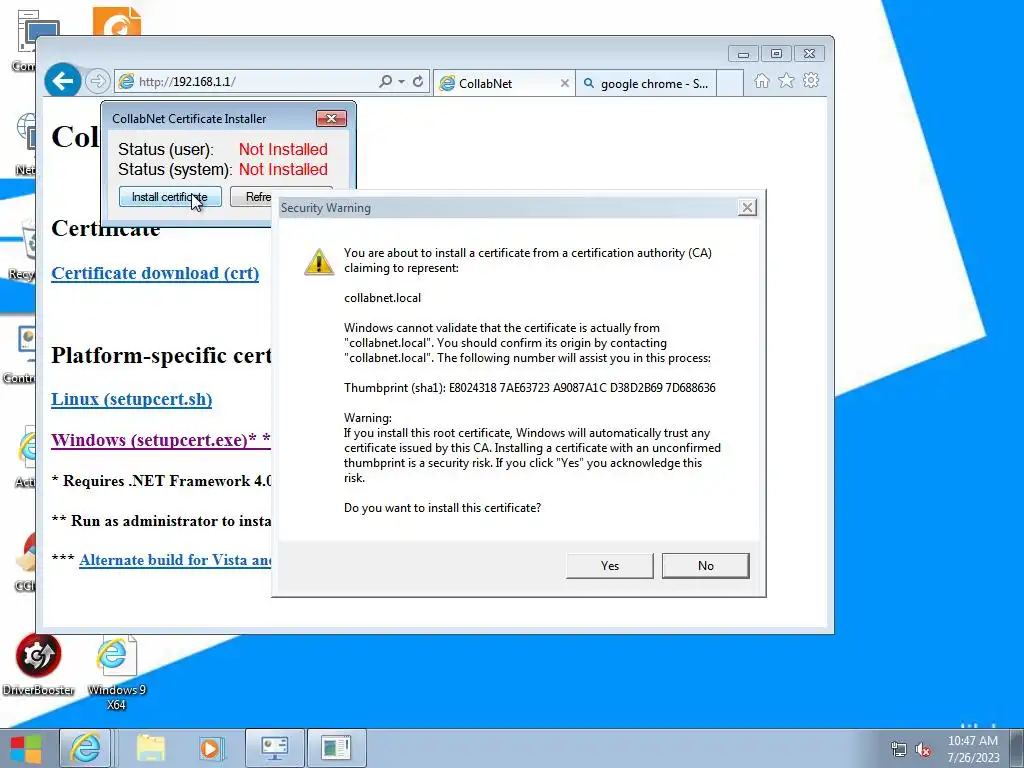
Task: Click the Not Installed user status text
Action: click(x=283, y=150)
